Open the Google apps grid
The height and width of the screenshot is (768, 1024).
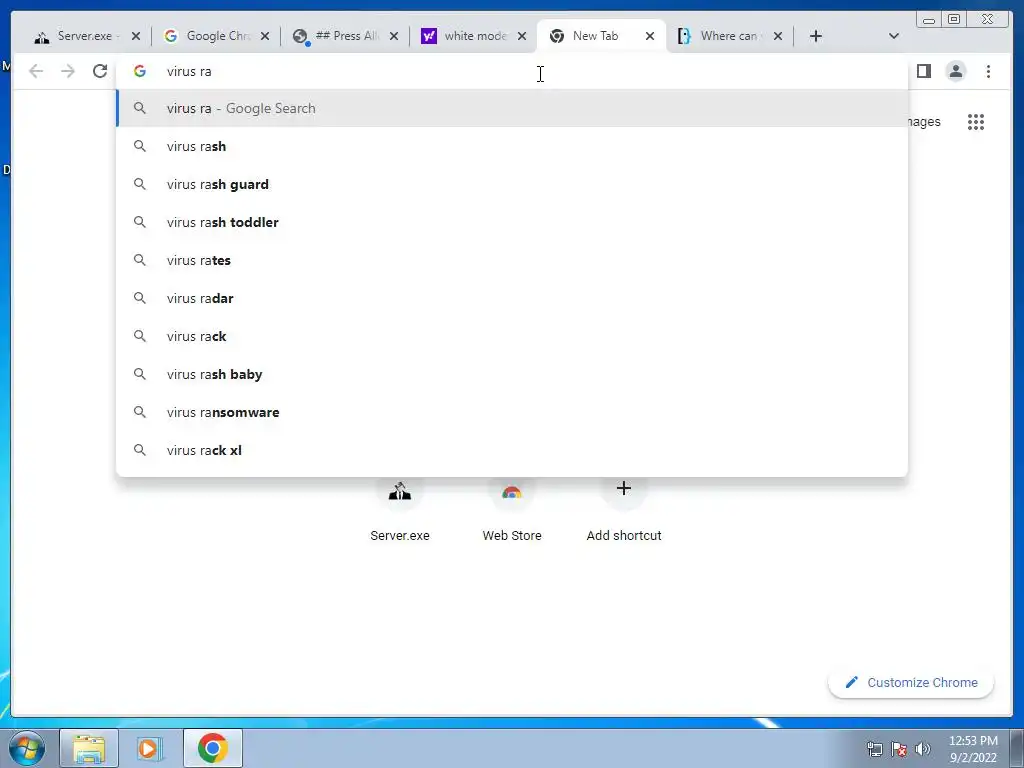pyautogui.click(x=976, y=122)
